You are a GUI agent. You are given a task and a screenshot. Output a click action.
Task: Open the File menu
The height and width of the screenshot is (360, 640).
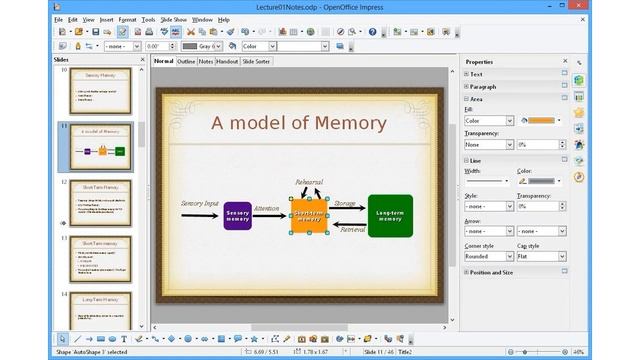59,20
